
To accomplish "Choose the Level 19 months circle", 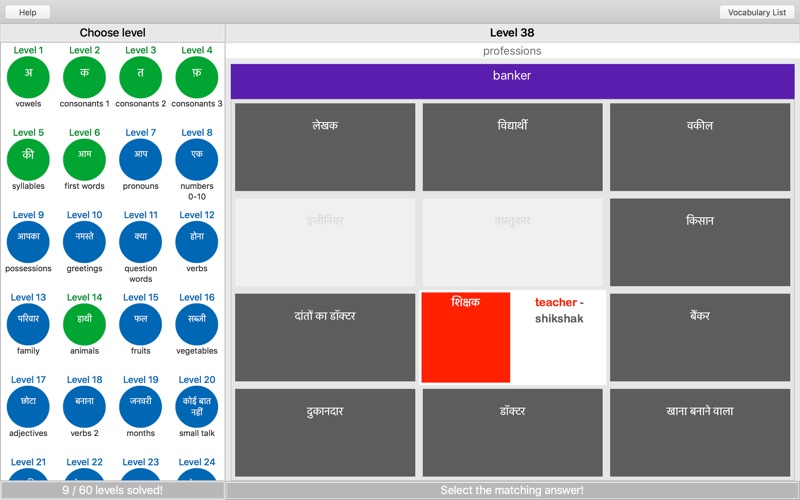I will [x=140, y=407].
